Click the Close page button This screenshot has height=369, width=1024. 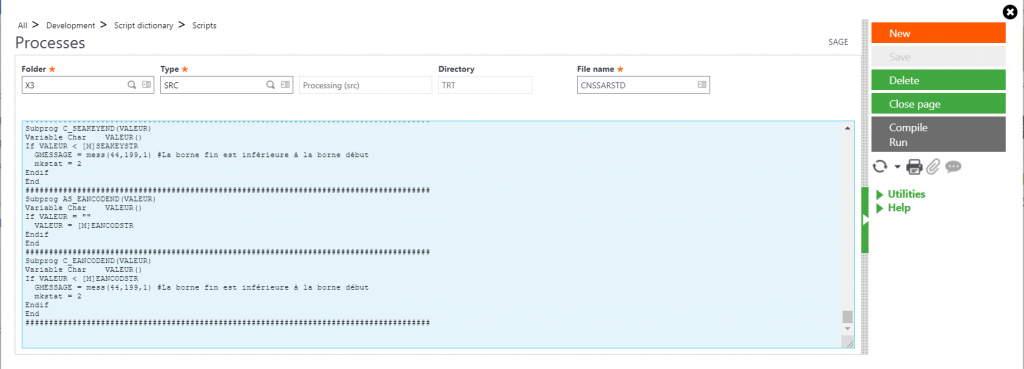938,104
